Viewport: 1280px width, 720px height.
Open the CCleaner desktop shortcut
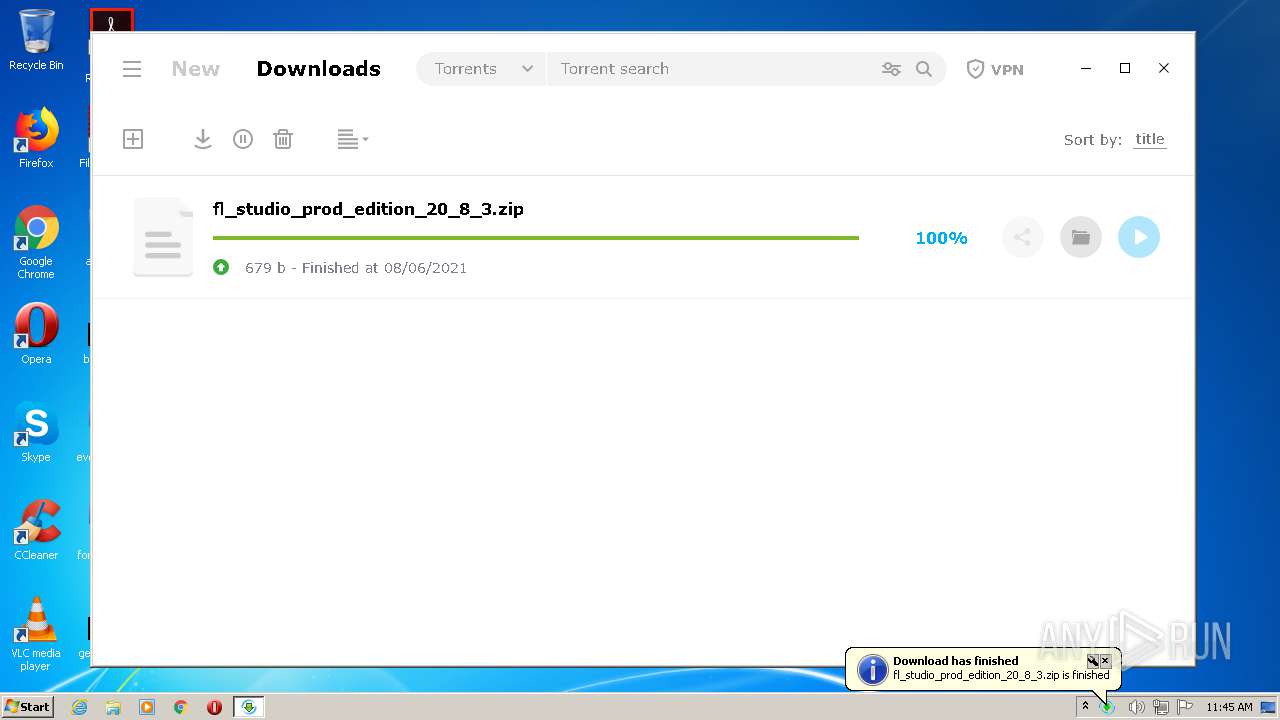pos(36,530)
